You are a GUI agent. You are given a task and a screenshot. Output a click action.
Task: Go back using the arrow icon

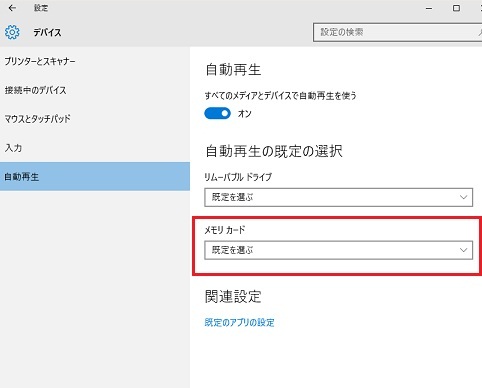12,8
